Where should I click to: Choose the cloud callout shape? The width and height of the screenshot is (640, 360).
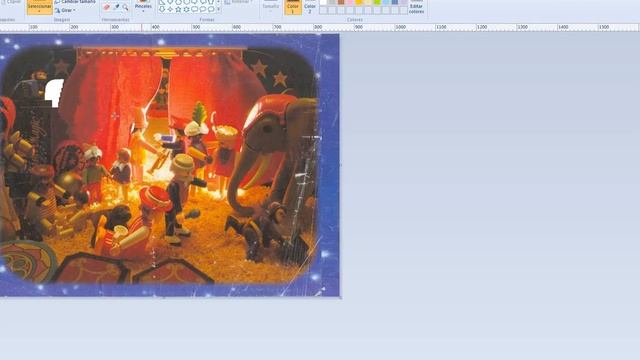pos(211,9)
